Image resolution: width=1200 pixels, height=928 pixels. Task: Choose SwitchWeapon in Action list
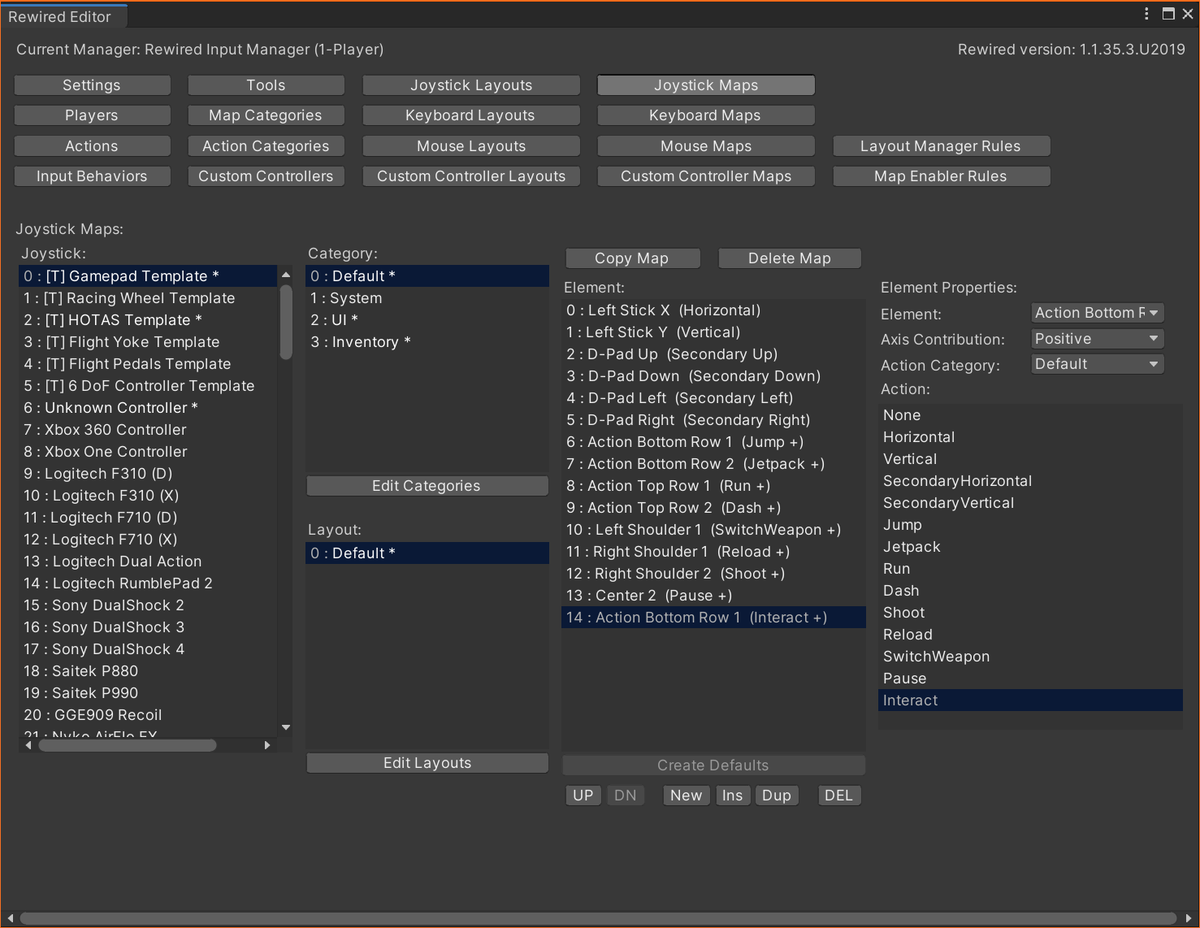(x=1030, y=657)
